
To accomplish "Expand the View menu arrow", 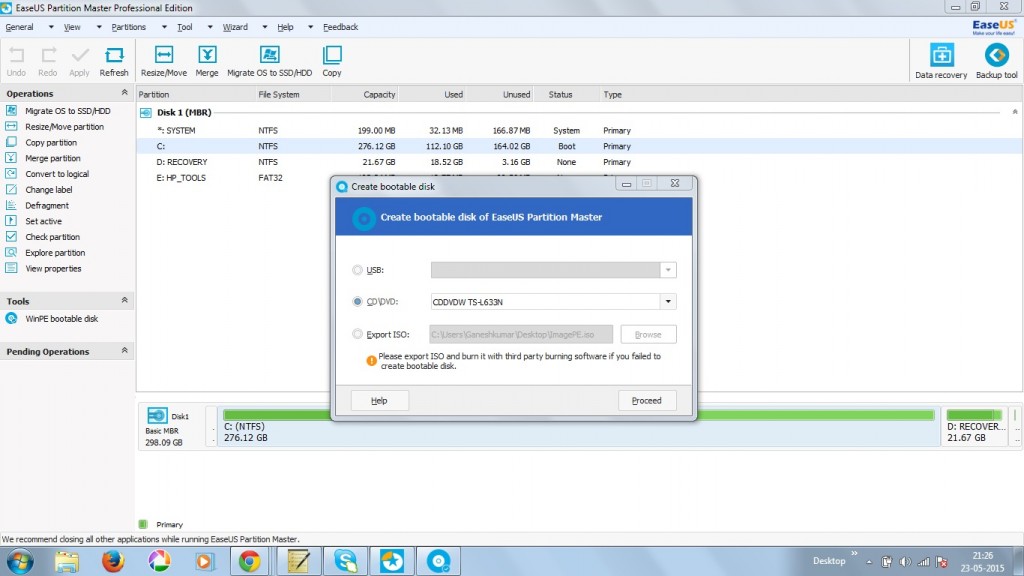I will 99,27.
